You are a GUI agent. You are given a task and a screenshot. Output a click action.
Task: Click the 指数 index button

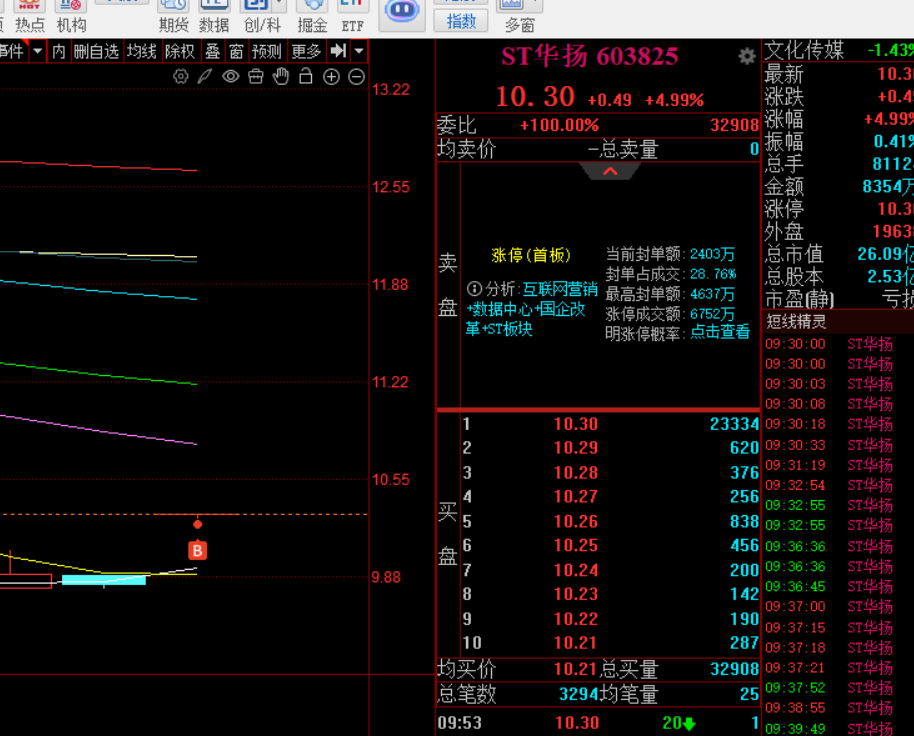461,22
